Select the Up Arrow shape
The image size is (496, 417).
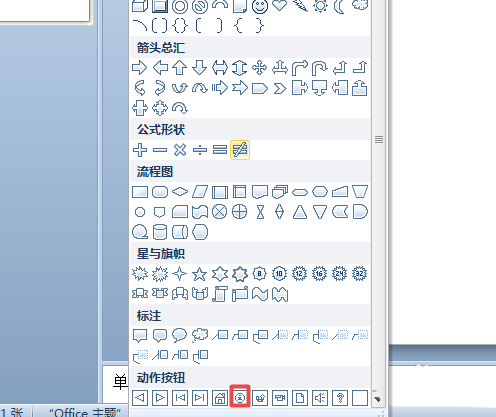(x=180, y=68)
